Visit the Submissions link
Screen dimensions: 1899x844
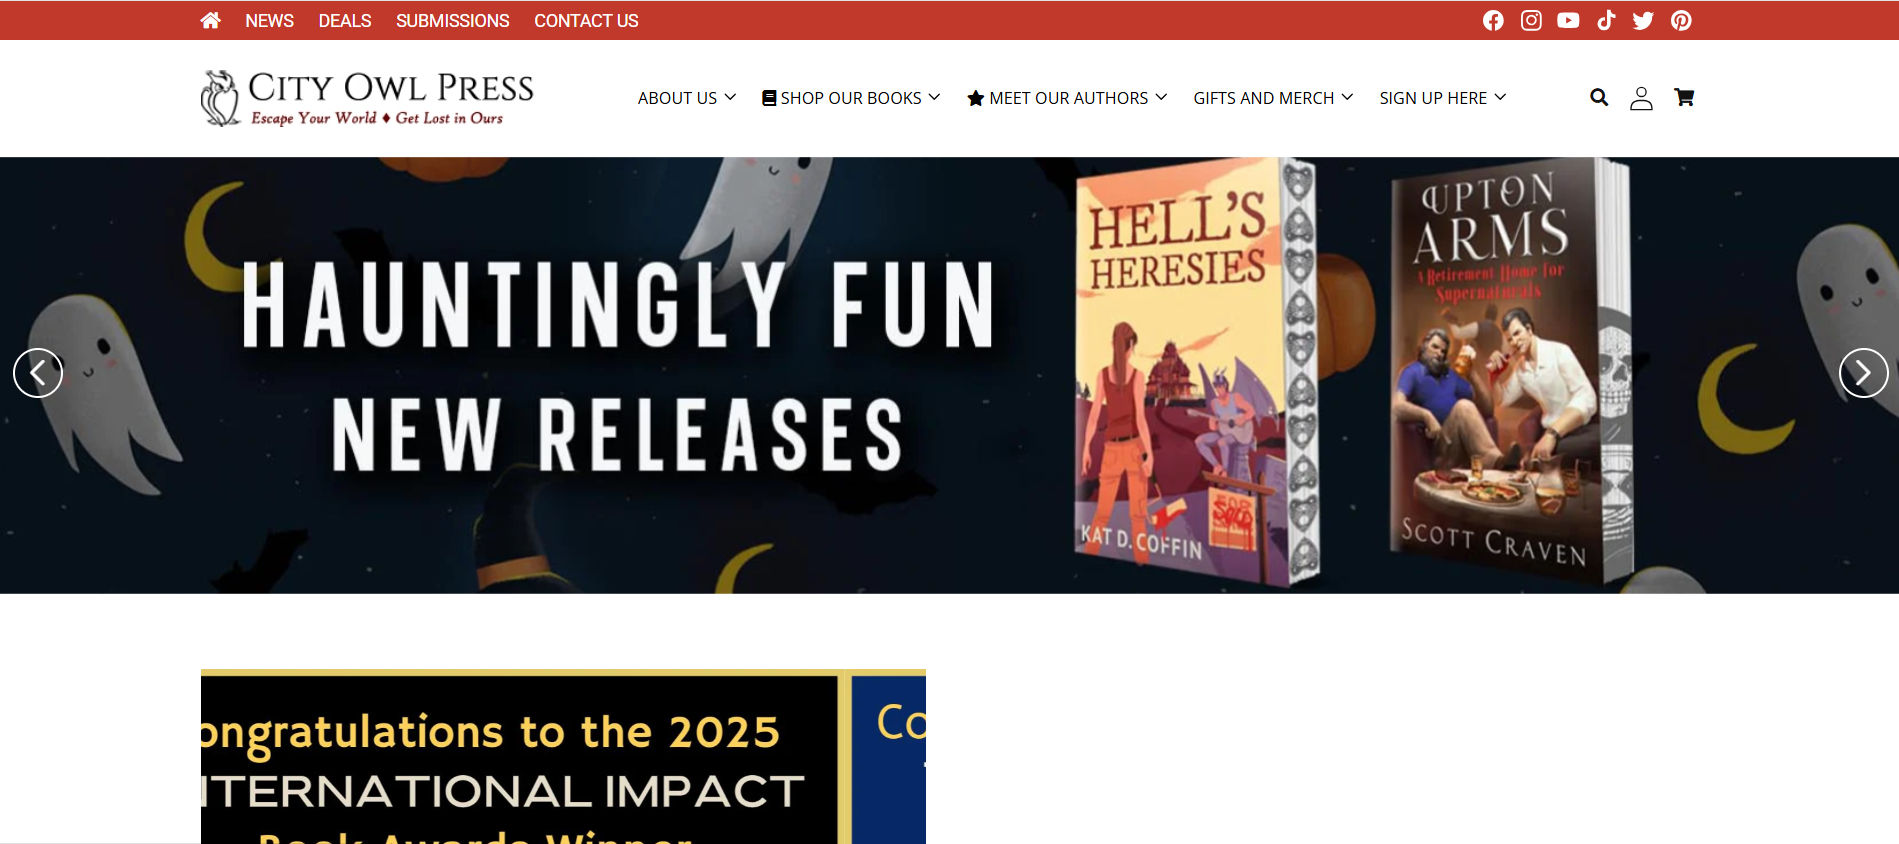tap(452, 21)
